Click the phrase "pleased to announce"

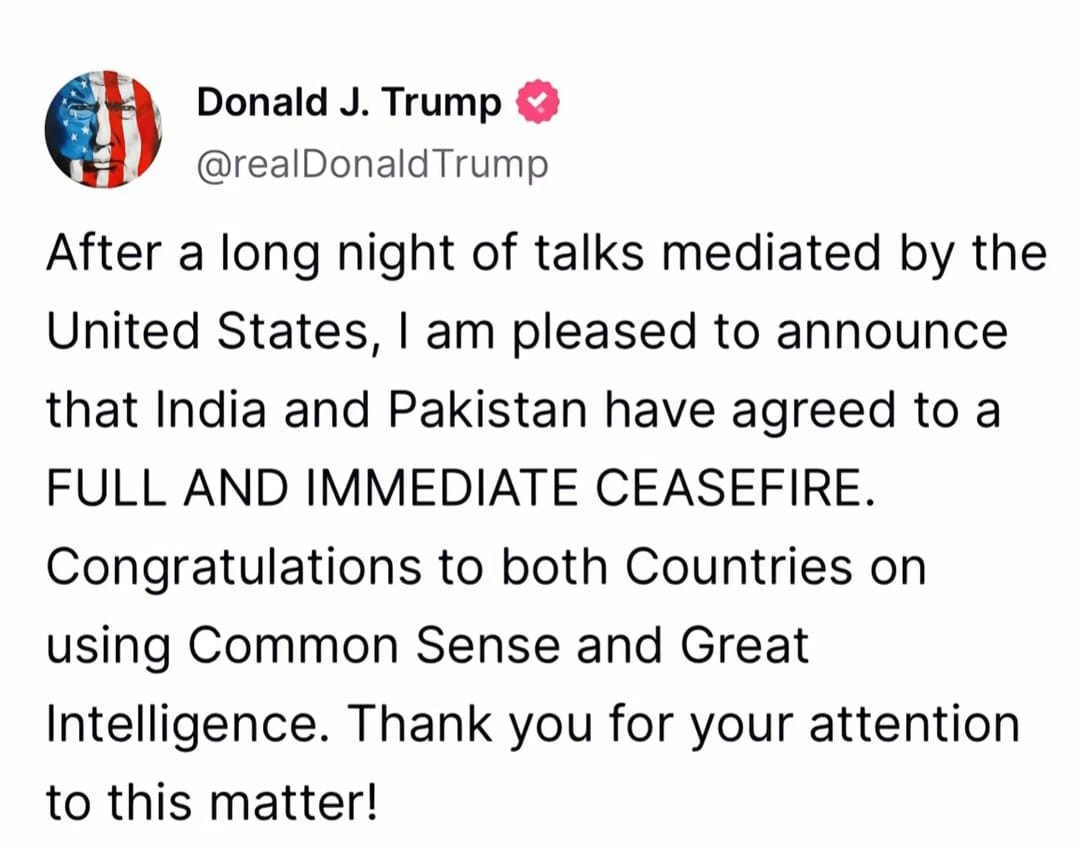pyautogui.click(x=760, y=333)
